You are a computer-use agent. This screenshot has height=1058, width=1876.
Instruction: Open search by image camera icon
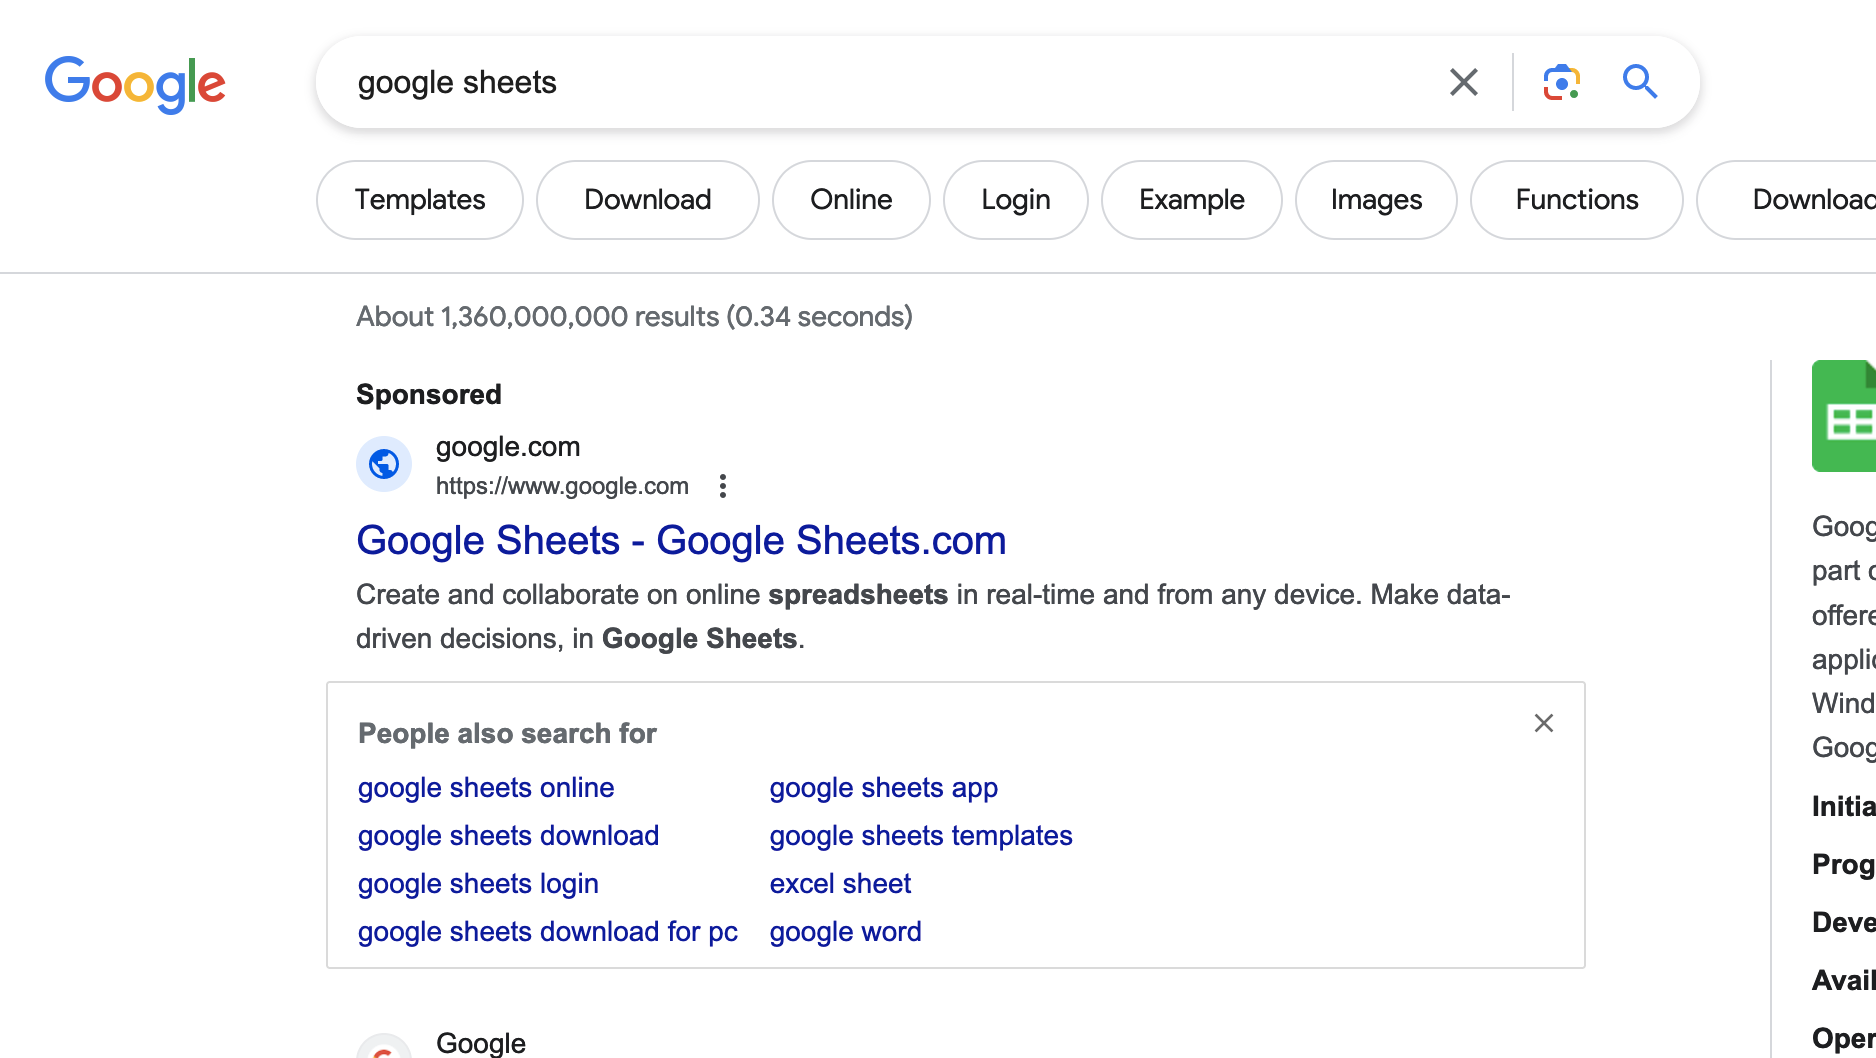(1561, 82)
